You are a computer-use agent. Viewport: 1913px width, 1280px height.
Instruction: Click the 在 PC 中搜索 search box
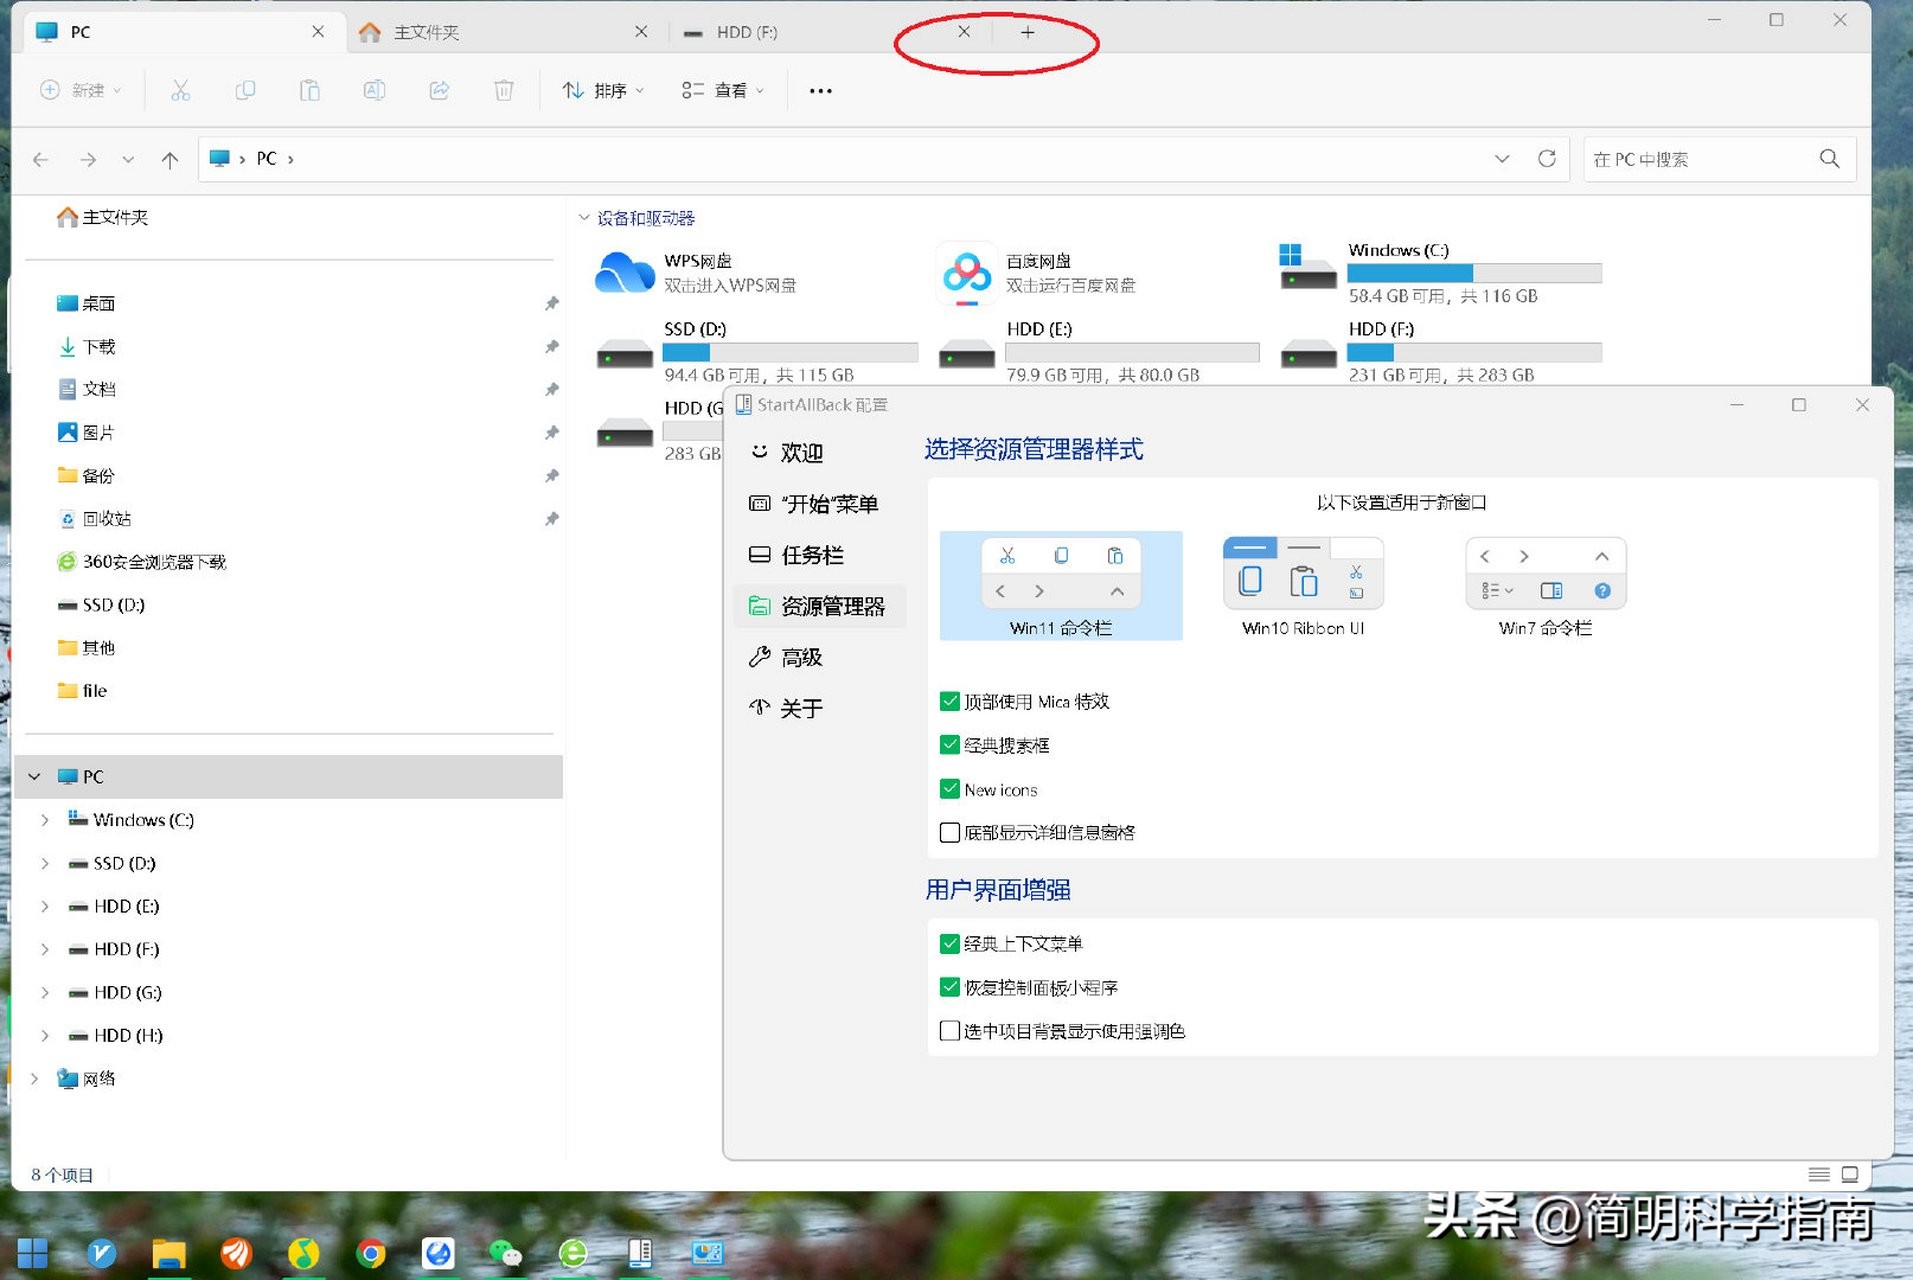point(1700,158)
